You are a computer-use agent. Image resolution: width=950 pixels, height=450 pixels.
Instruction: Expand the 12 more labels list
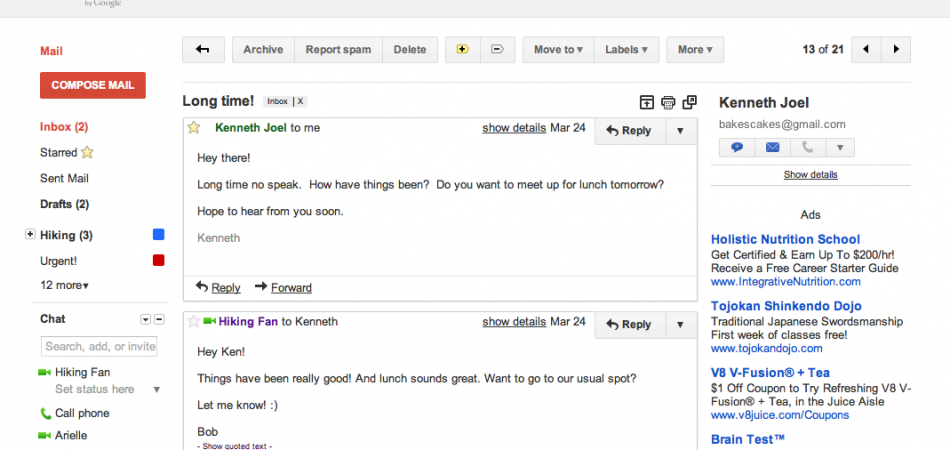coord(64,285)
